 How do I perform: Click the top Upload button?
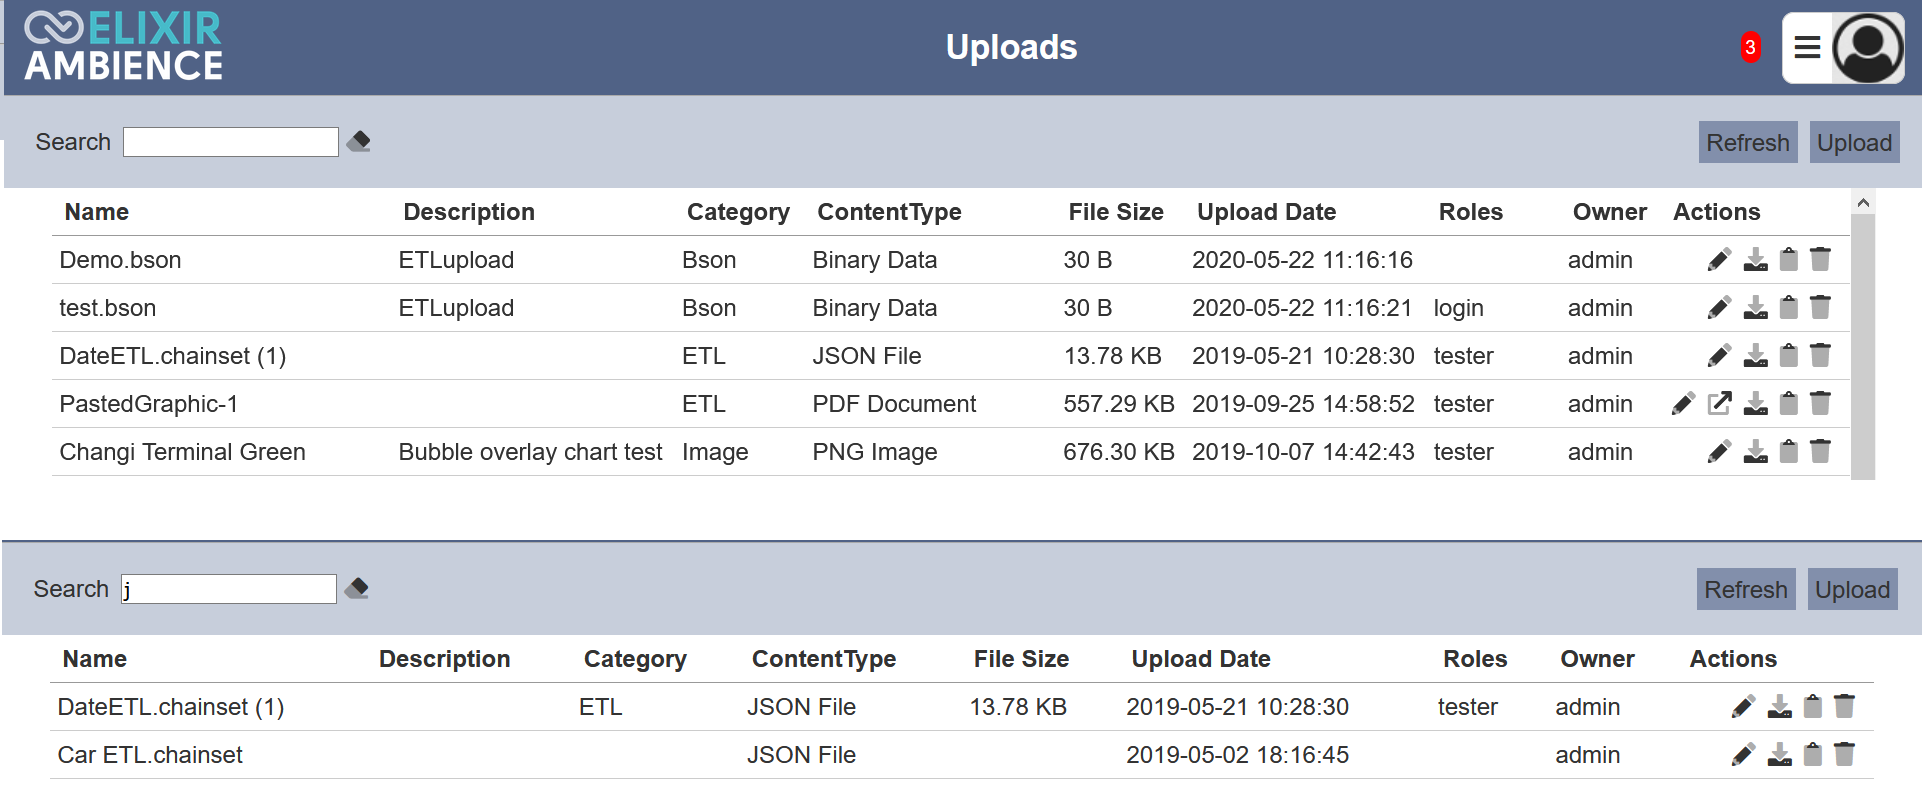1854,142
